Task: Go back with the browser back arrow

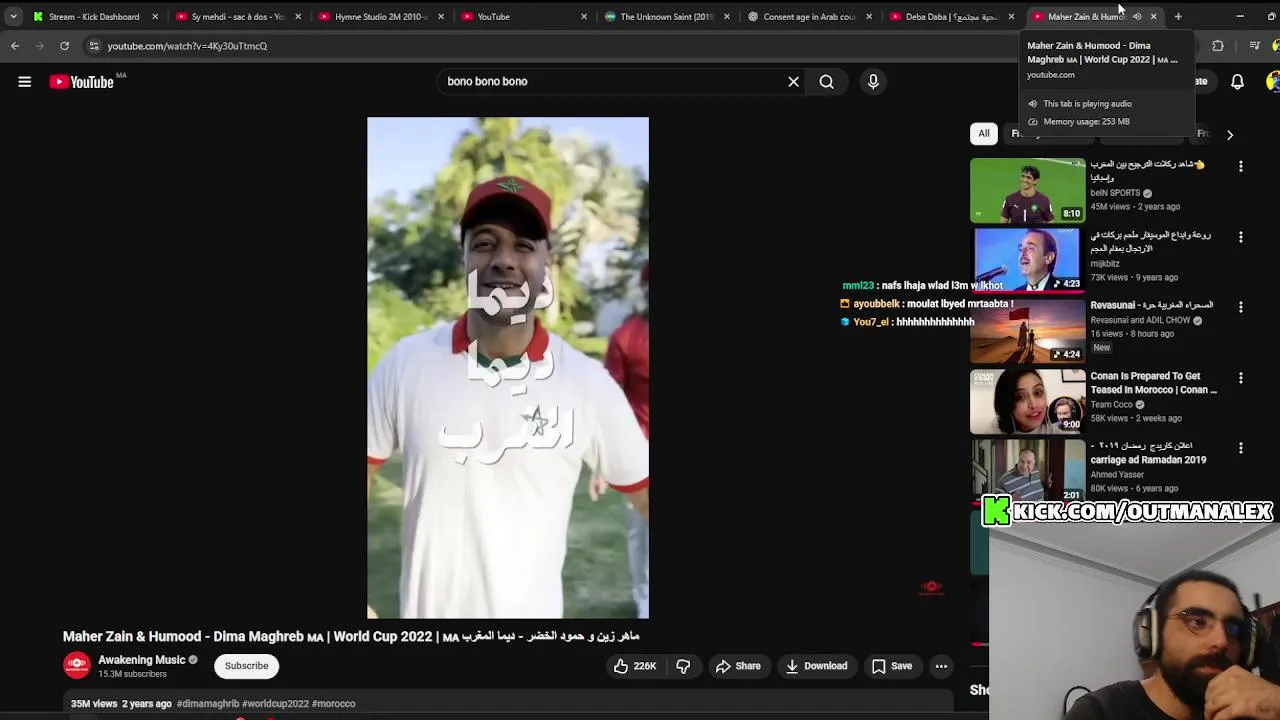Action: click(15, 46)
